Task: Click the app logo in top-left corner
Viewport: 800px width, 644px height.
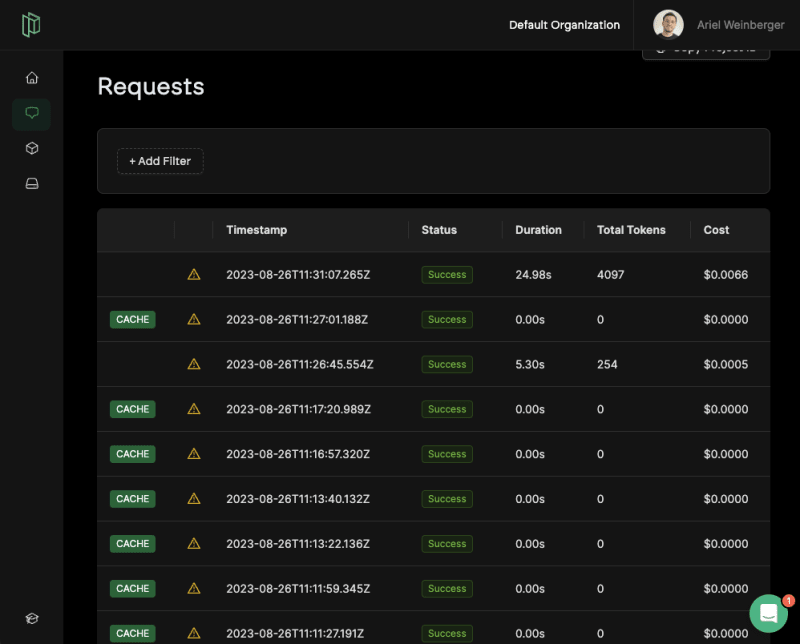Action: [x=31, y=24]
